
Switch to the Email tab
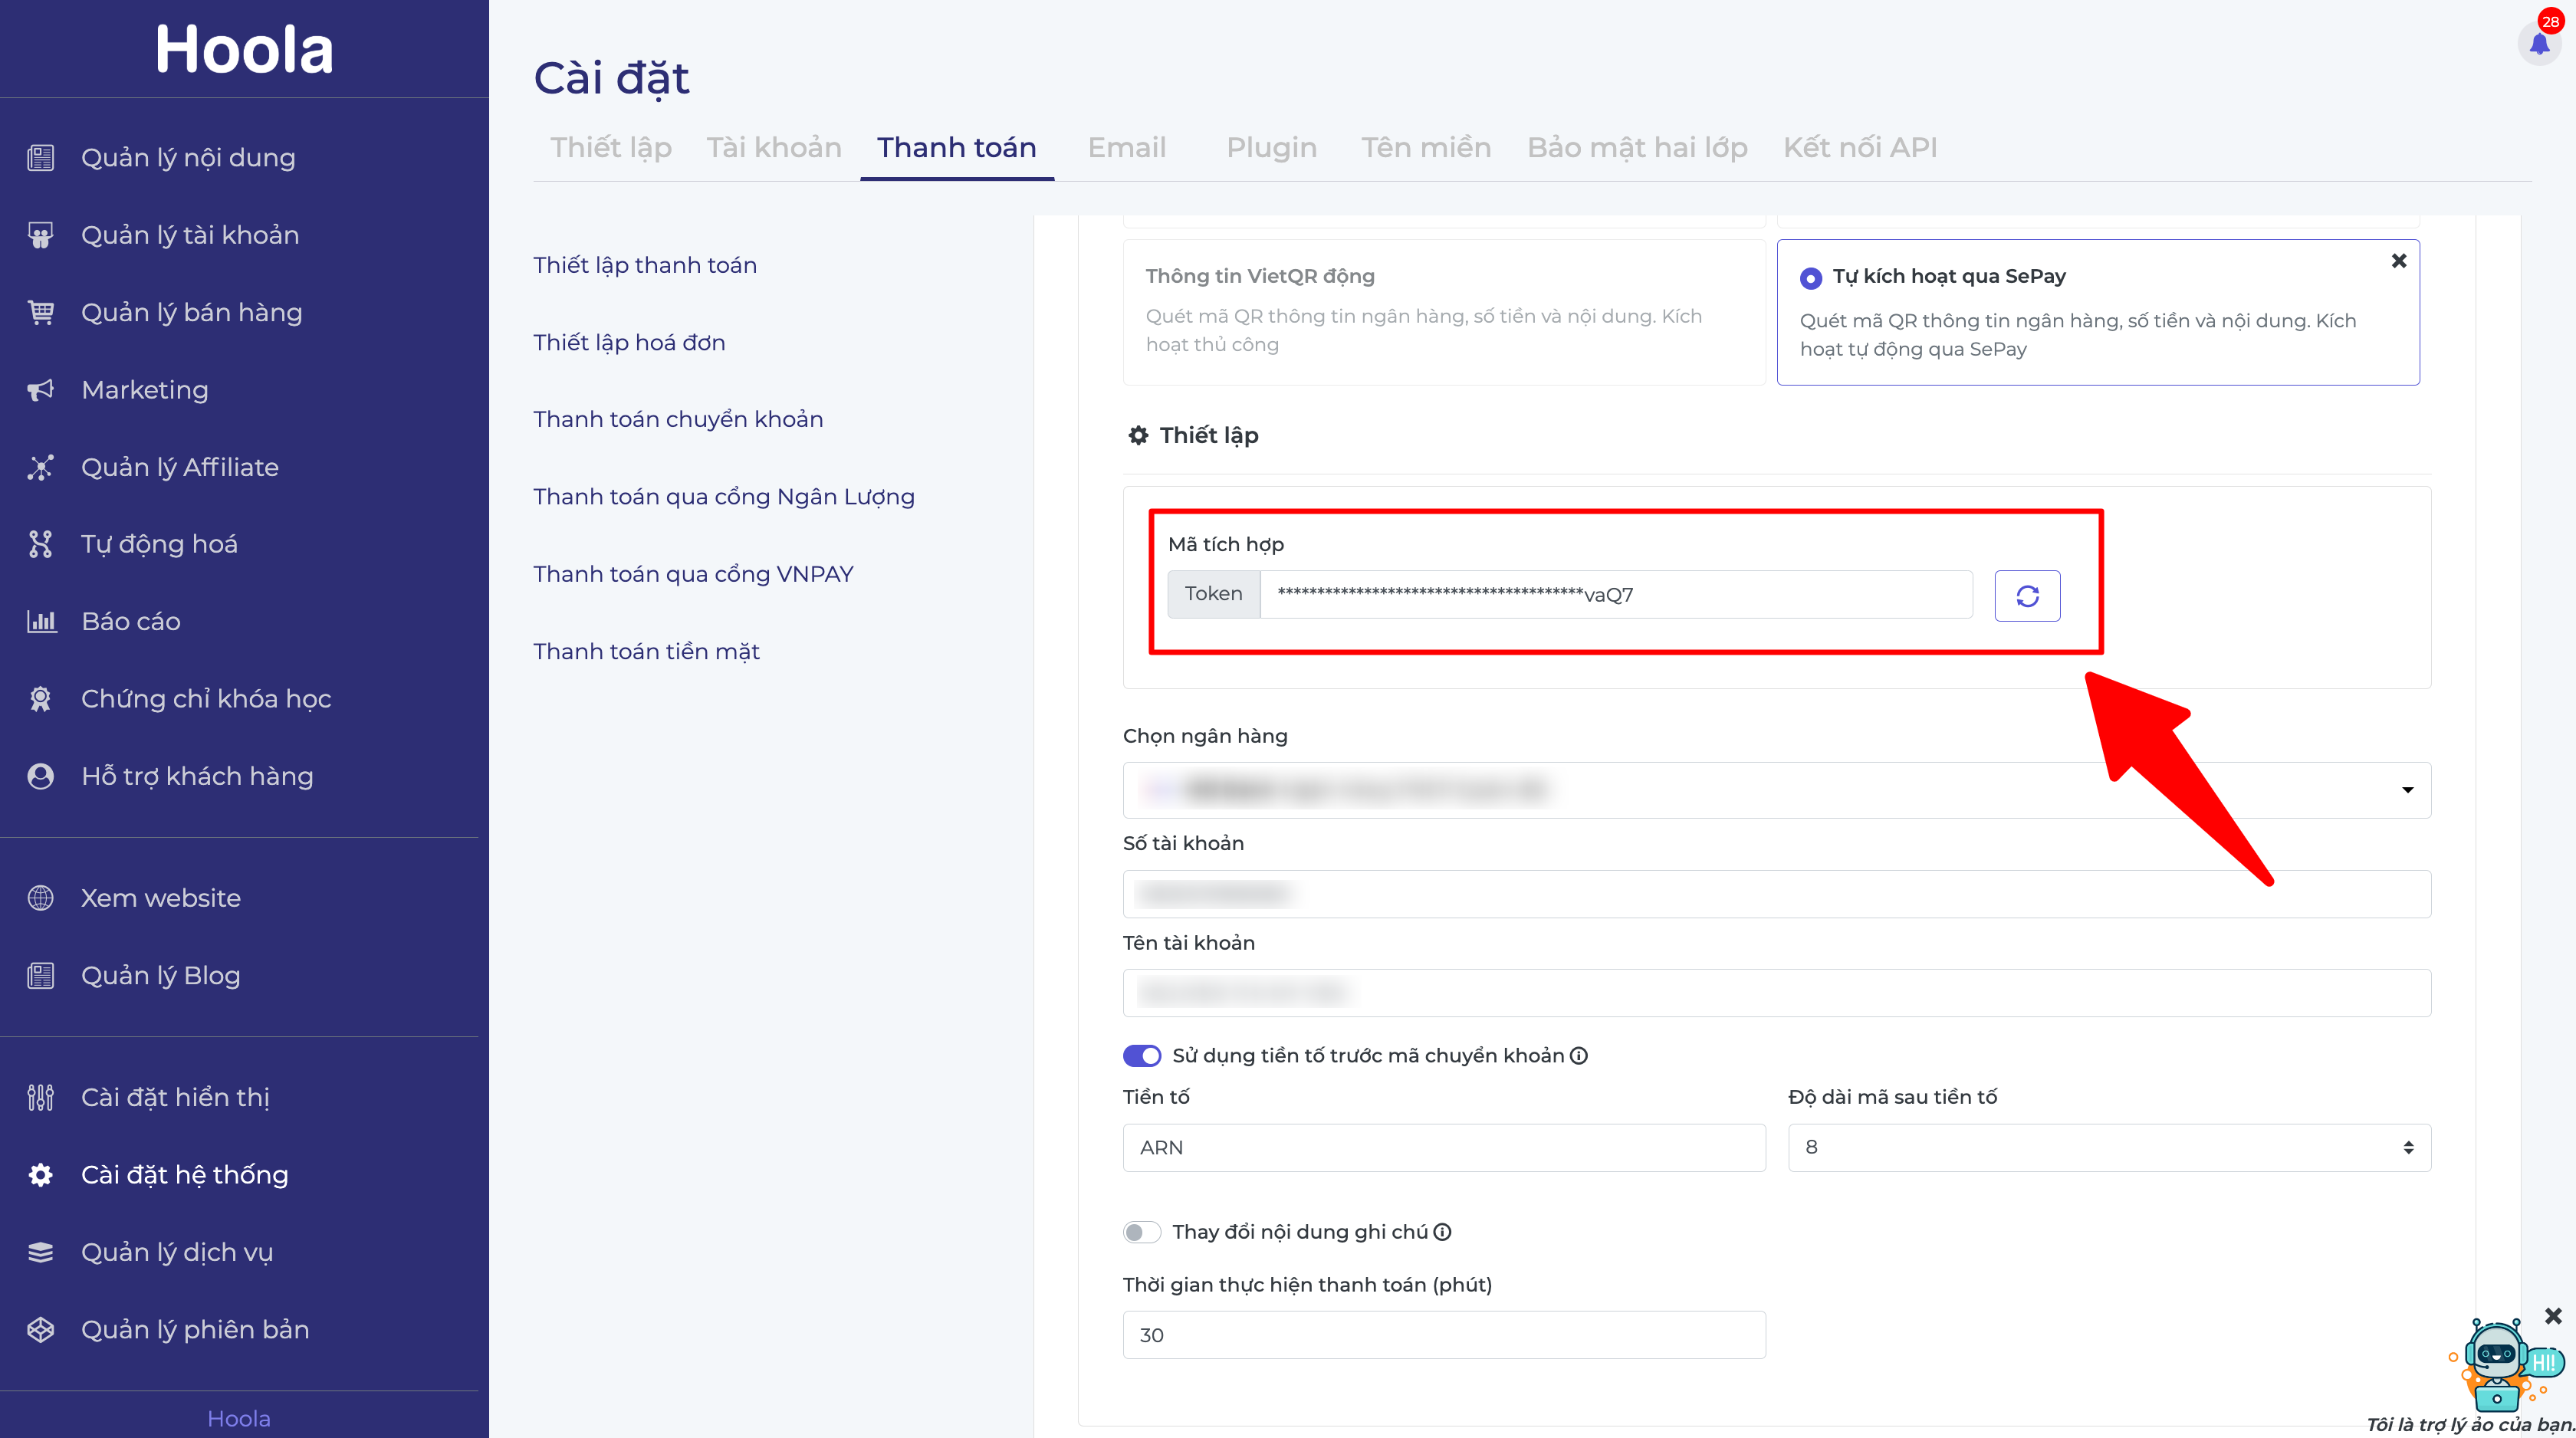pos(1126,148)
